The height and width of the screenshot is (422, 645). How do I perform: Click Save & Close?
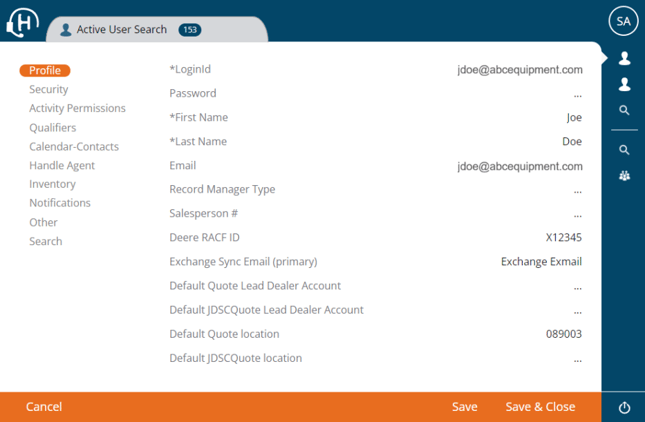(x=540, y=407)
